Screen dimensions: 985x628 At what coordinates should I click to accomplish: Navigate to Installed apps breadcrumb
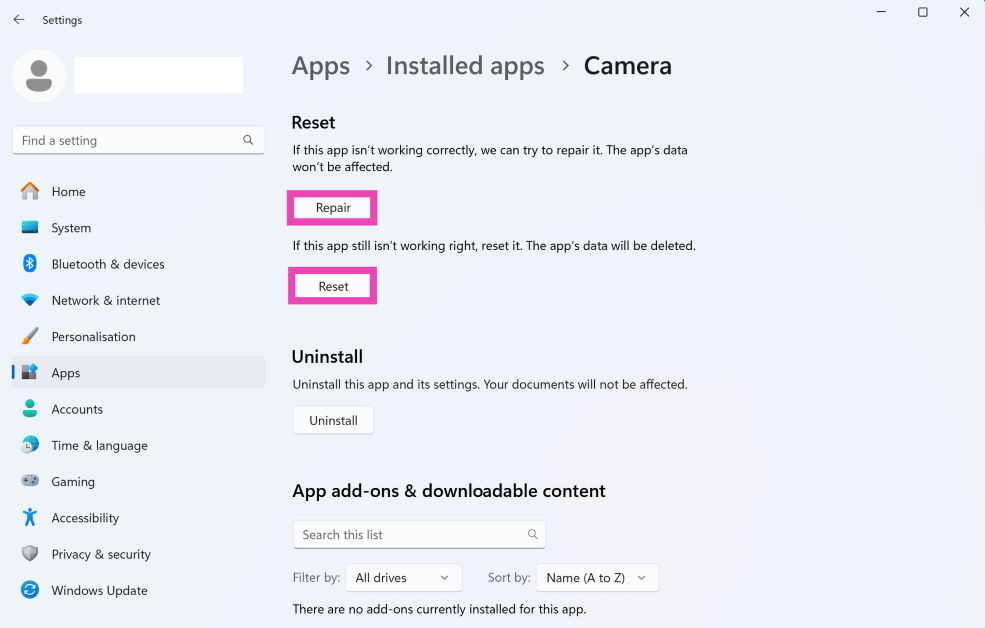click(x=465, y=66)
